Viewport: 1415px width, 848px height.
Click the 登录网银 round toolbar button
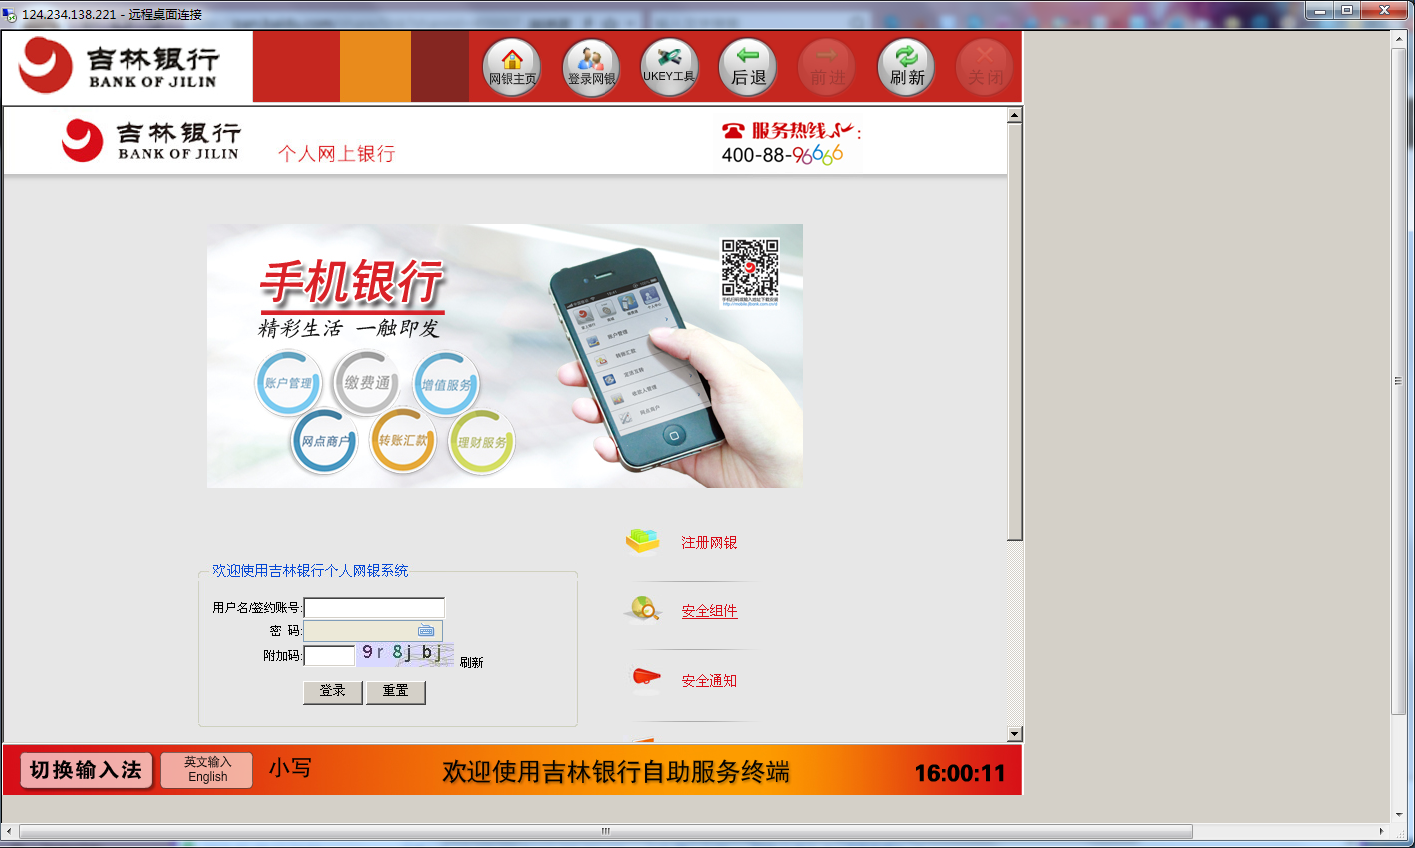pos(591,67)
